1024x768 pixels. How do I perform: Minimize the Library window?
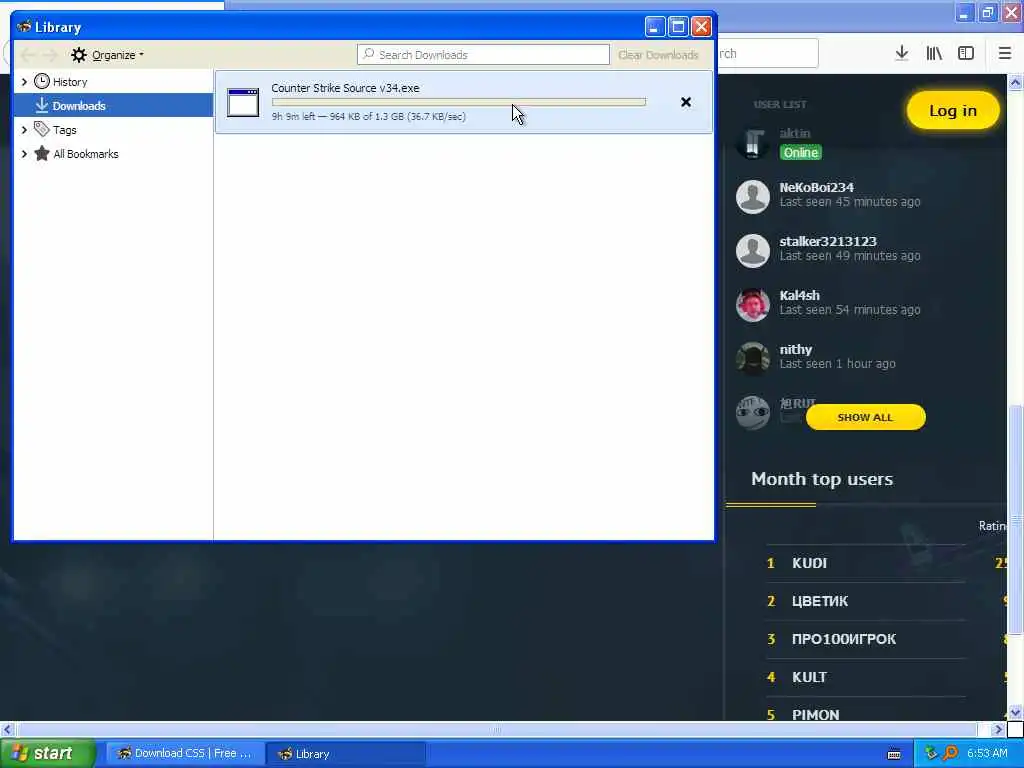(x=655, y=27)
